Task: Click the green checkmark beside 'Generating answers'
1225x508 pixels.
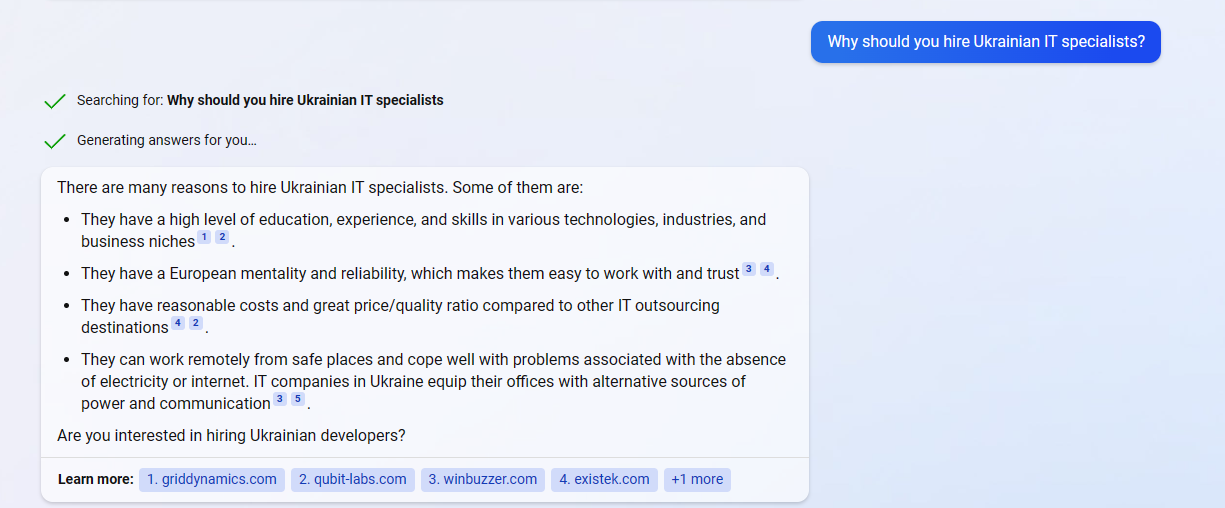Action: click(55, 141)
